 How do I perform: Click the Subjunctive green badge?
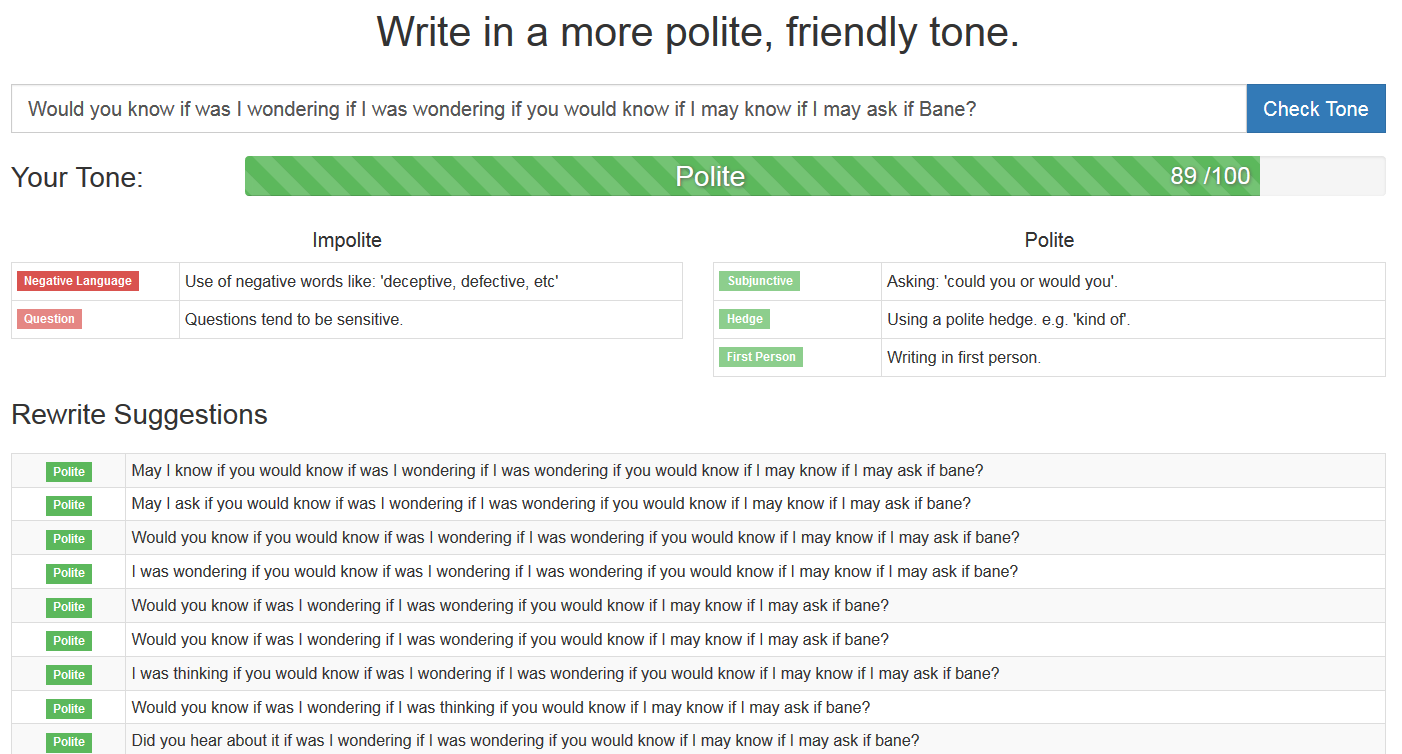pyautogui.click(x=760, y=281)
